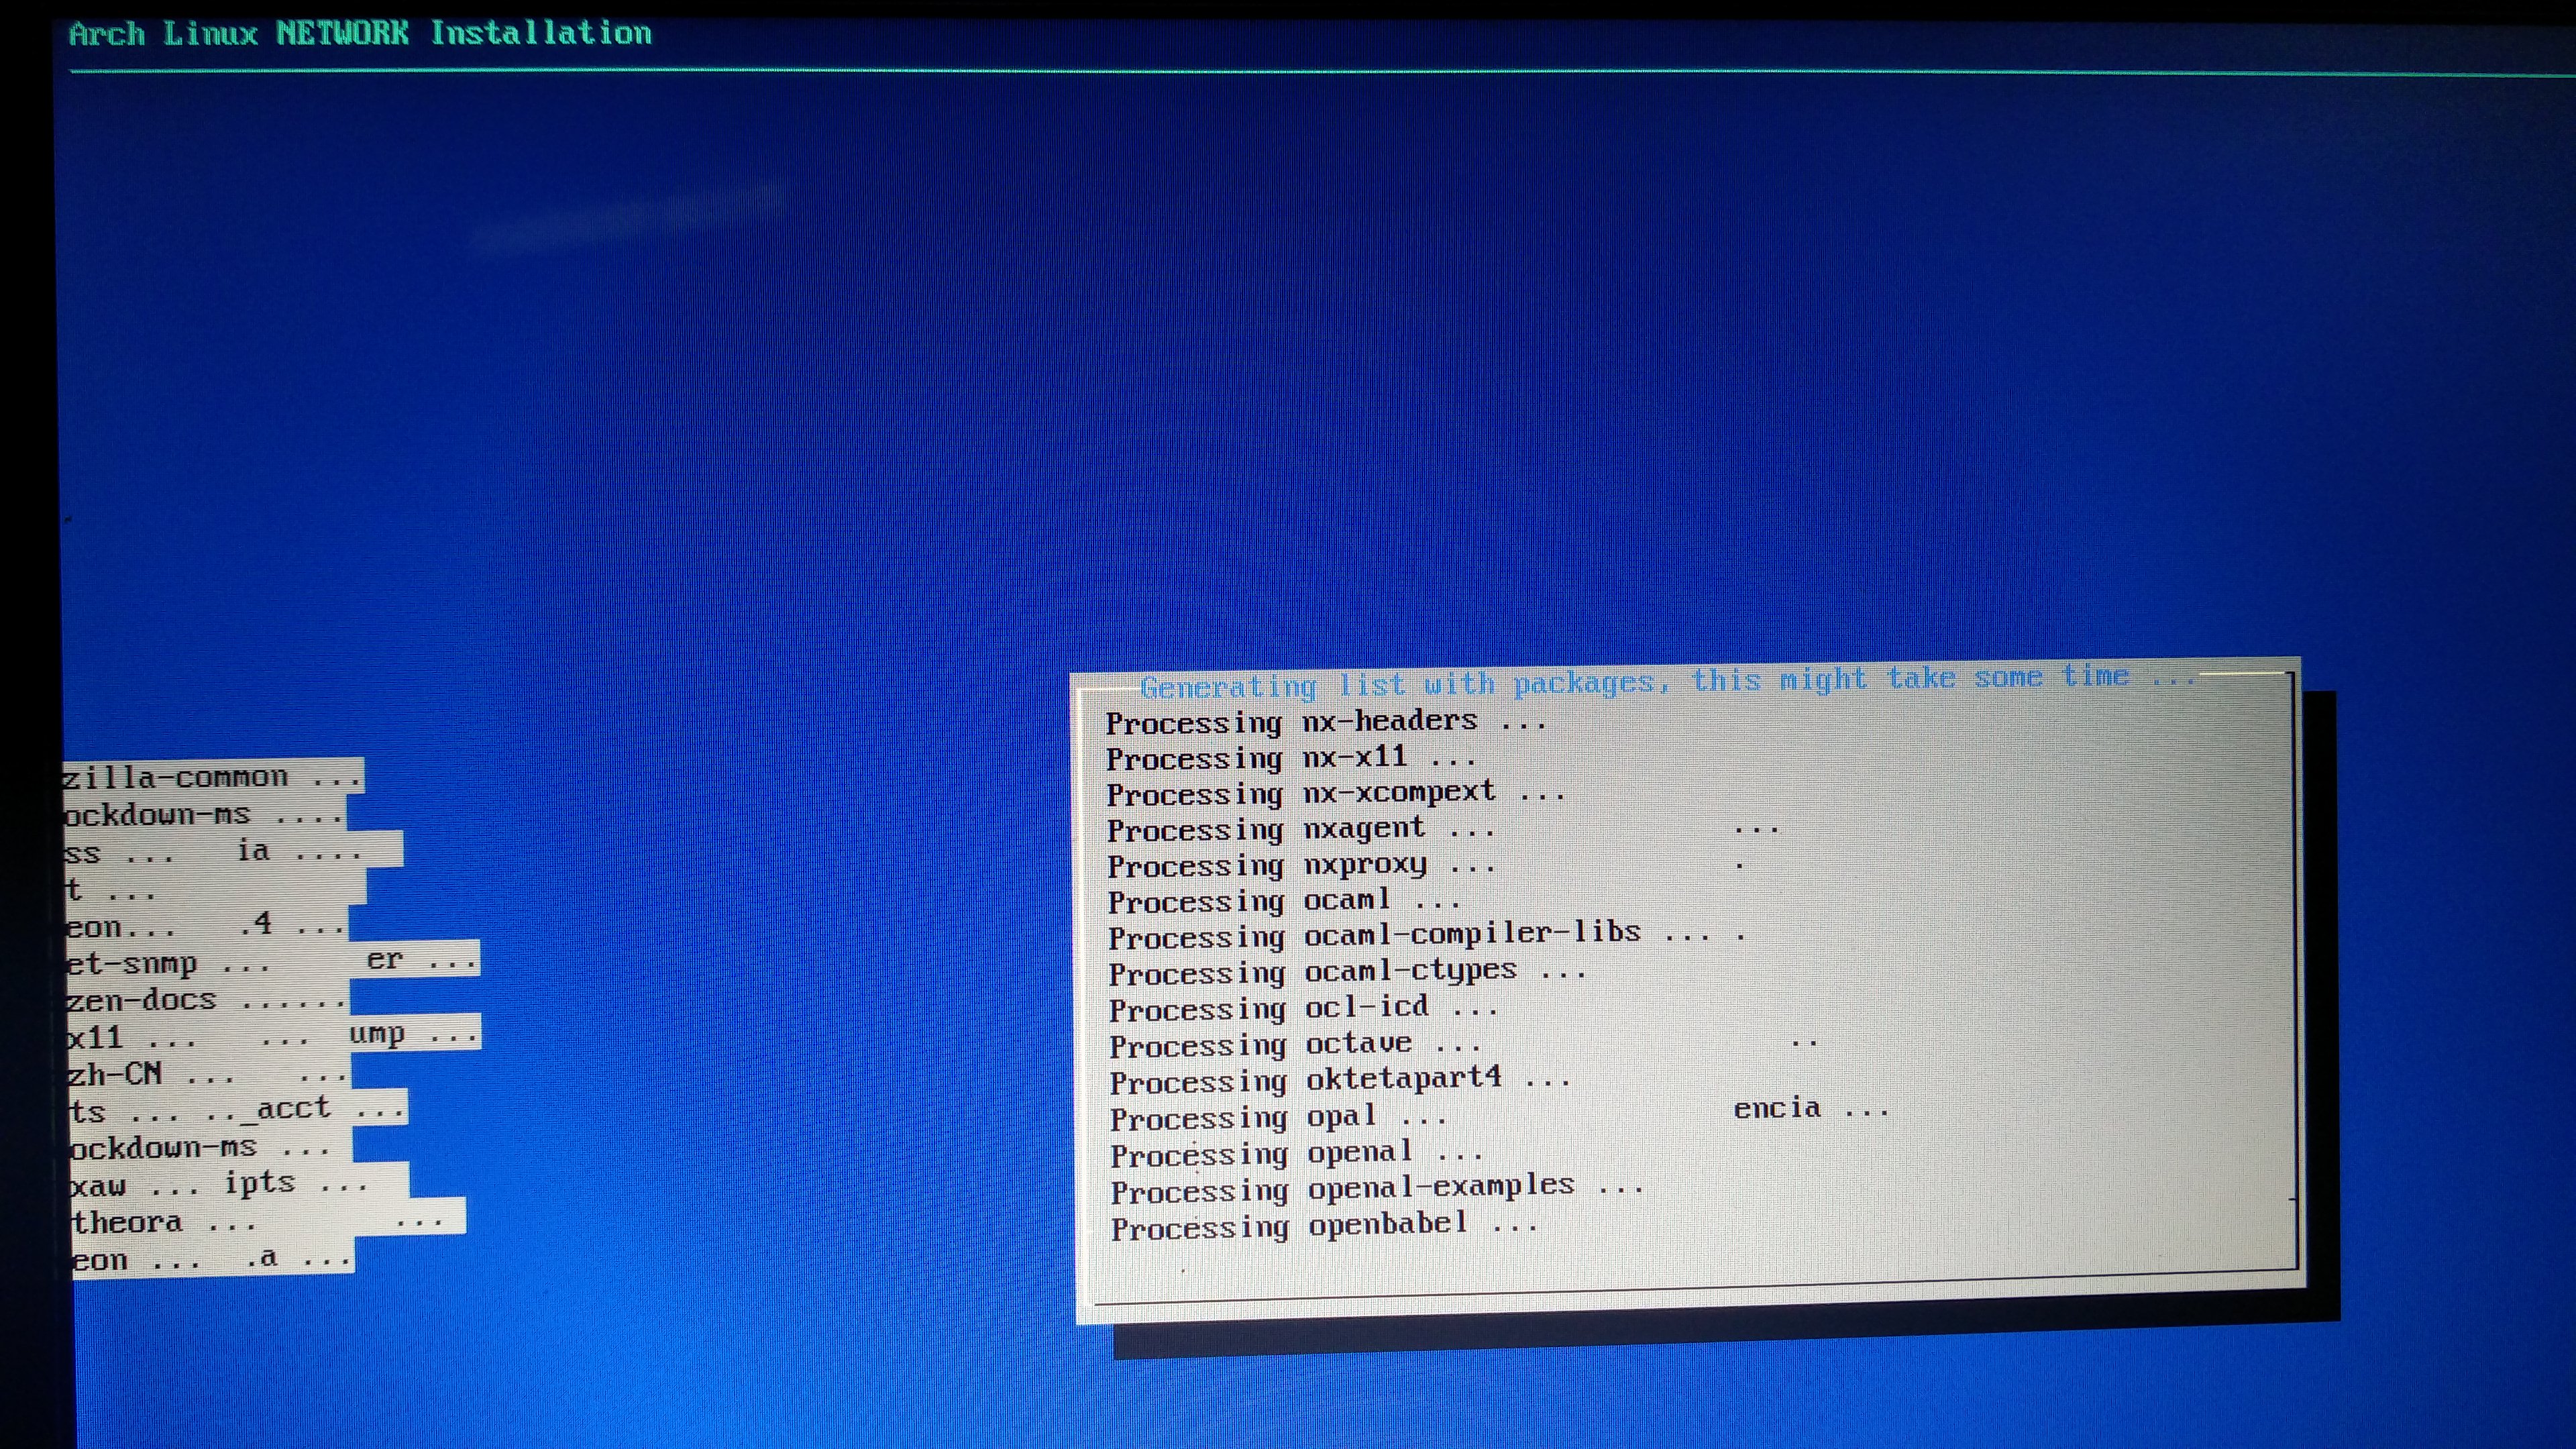Select the 'Processing opal ...' line

point(1279,1118)
